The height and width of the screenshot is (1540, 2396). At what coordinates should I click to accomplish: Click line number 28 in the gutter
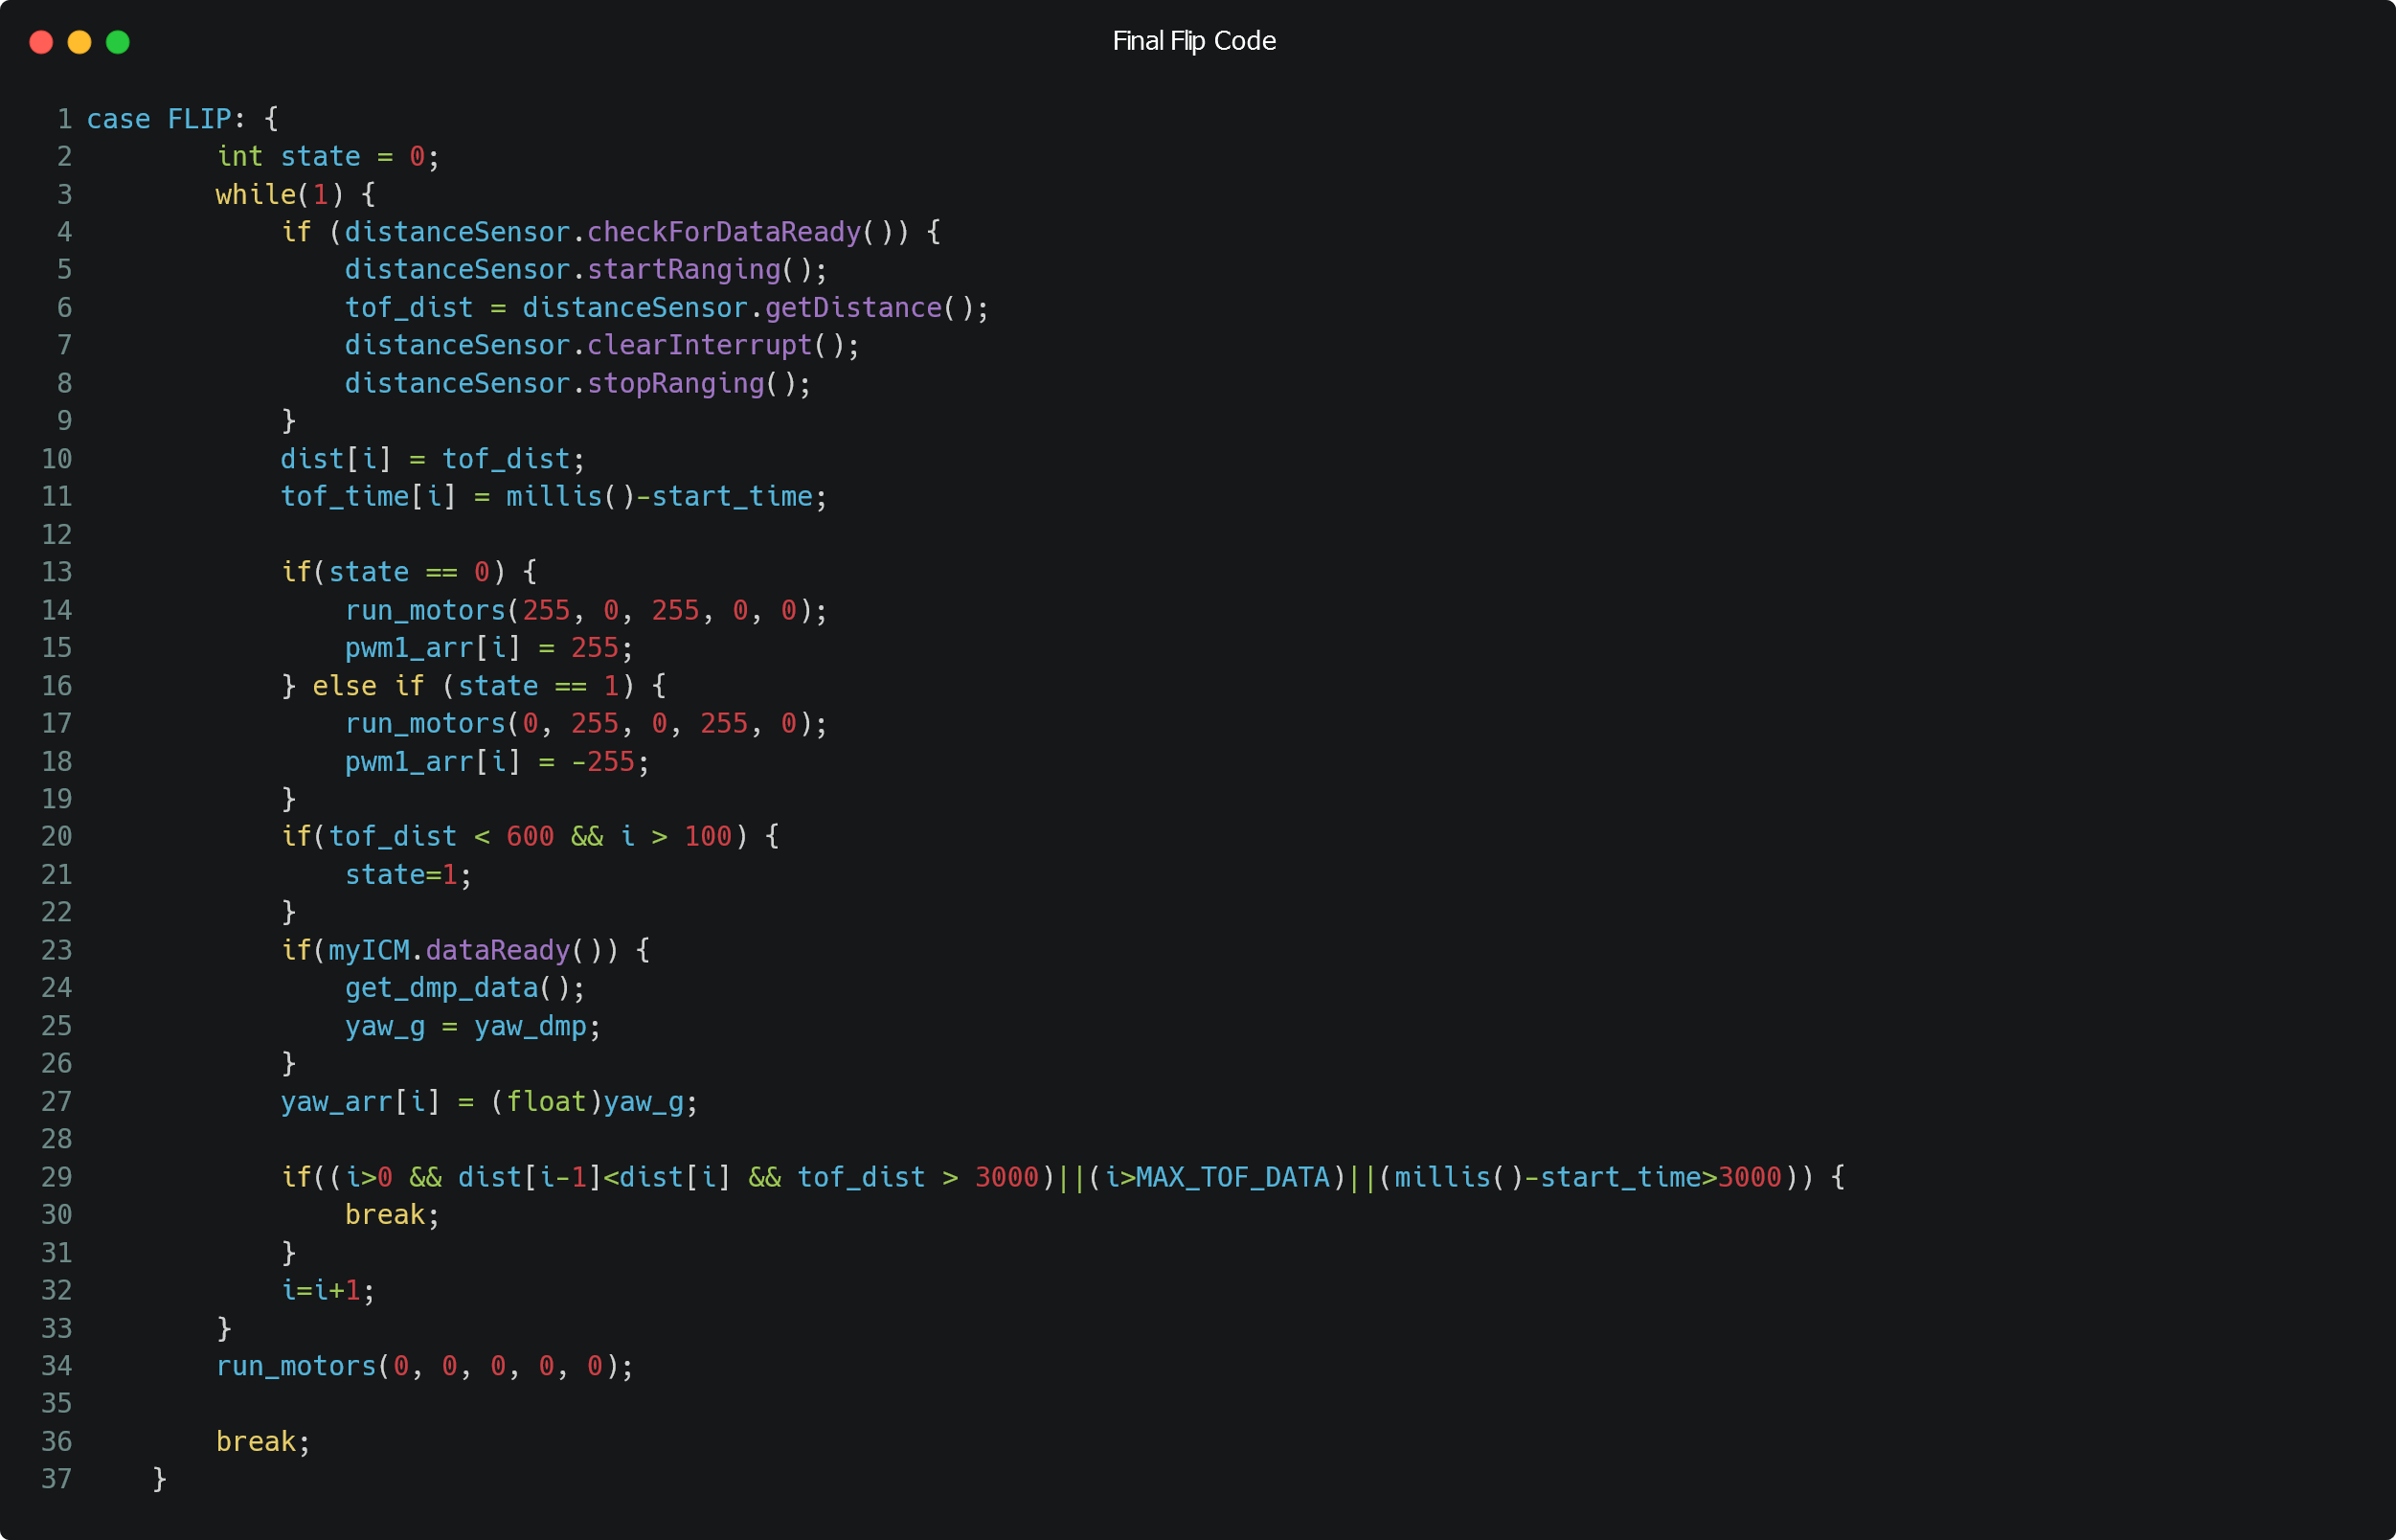point(57,1140)
